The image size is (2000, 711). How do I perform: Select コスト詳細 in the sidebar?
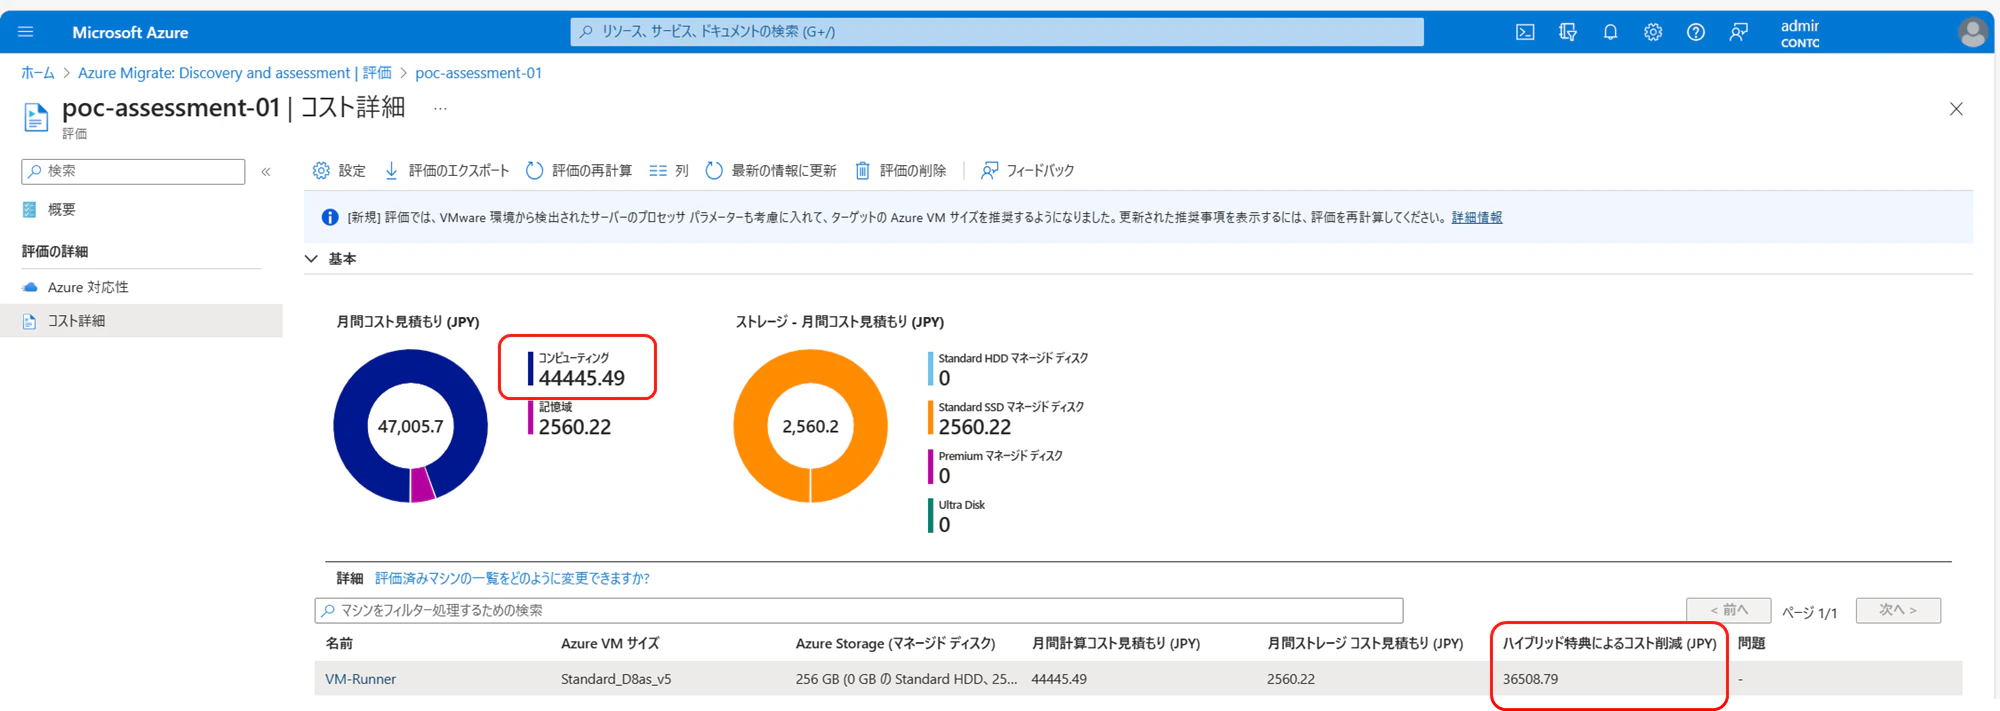[141, 321]
